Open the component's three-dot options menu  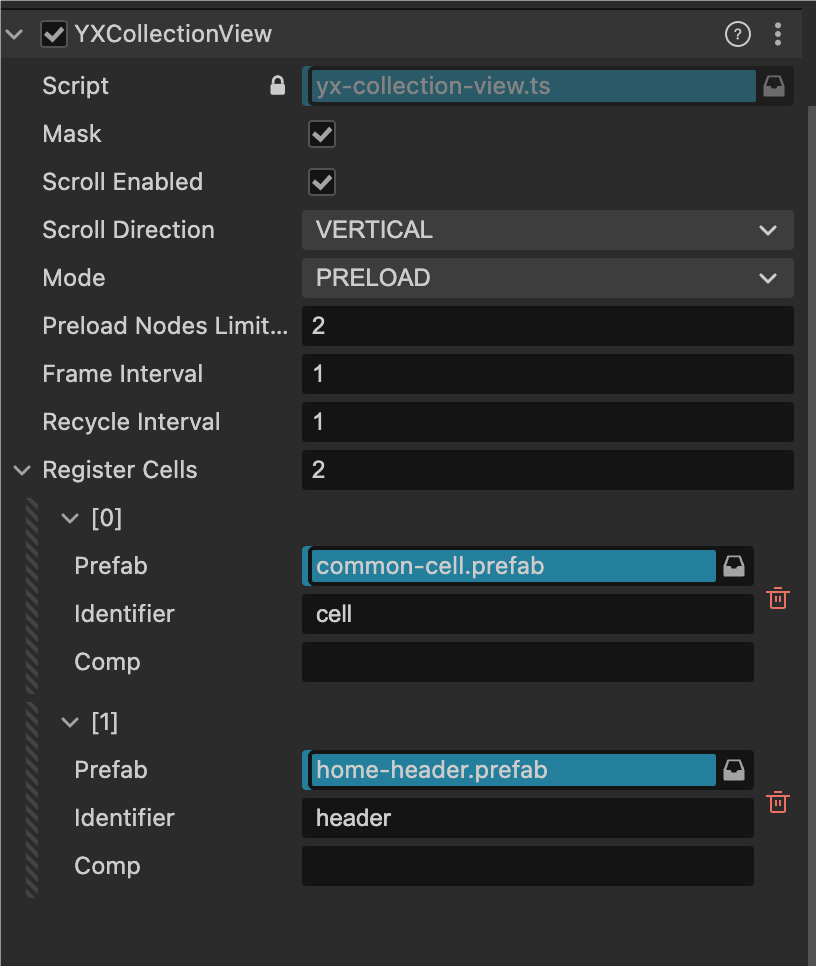click(778, 34)
